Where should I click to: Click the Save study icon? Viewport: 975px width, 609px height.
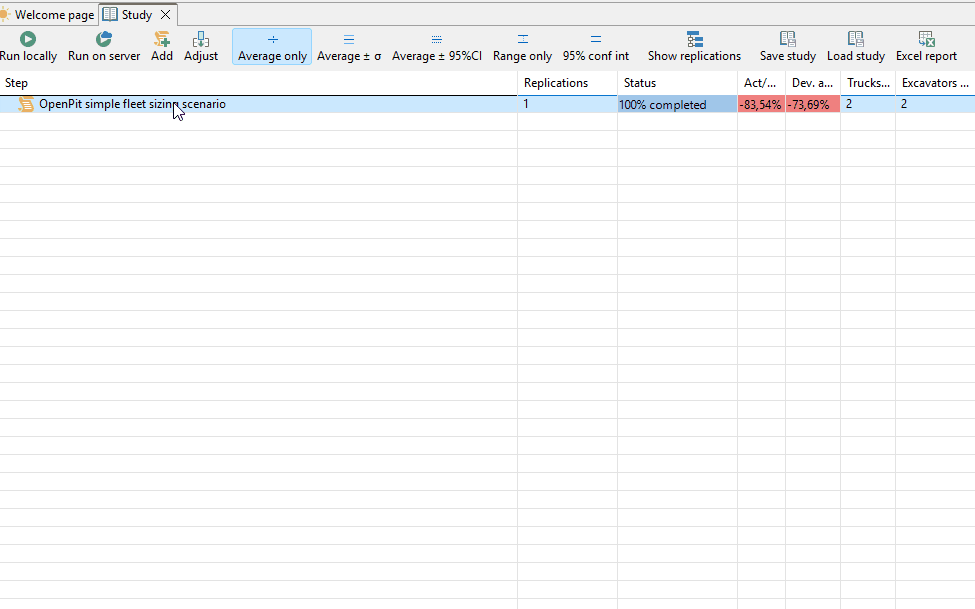(788, 39)
